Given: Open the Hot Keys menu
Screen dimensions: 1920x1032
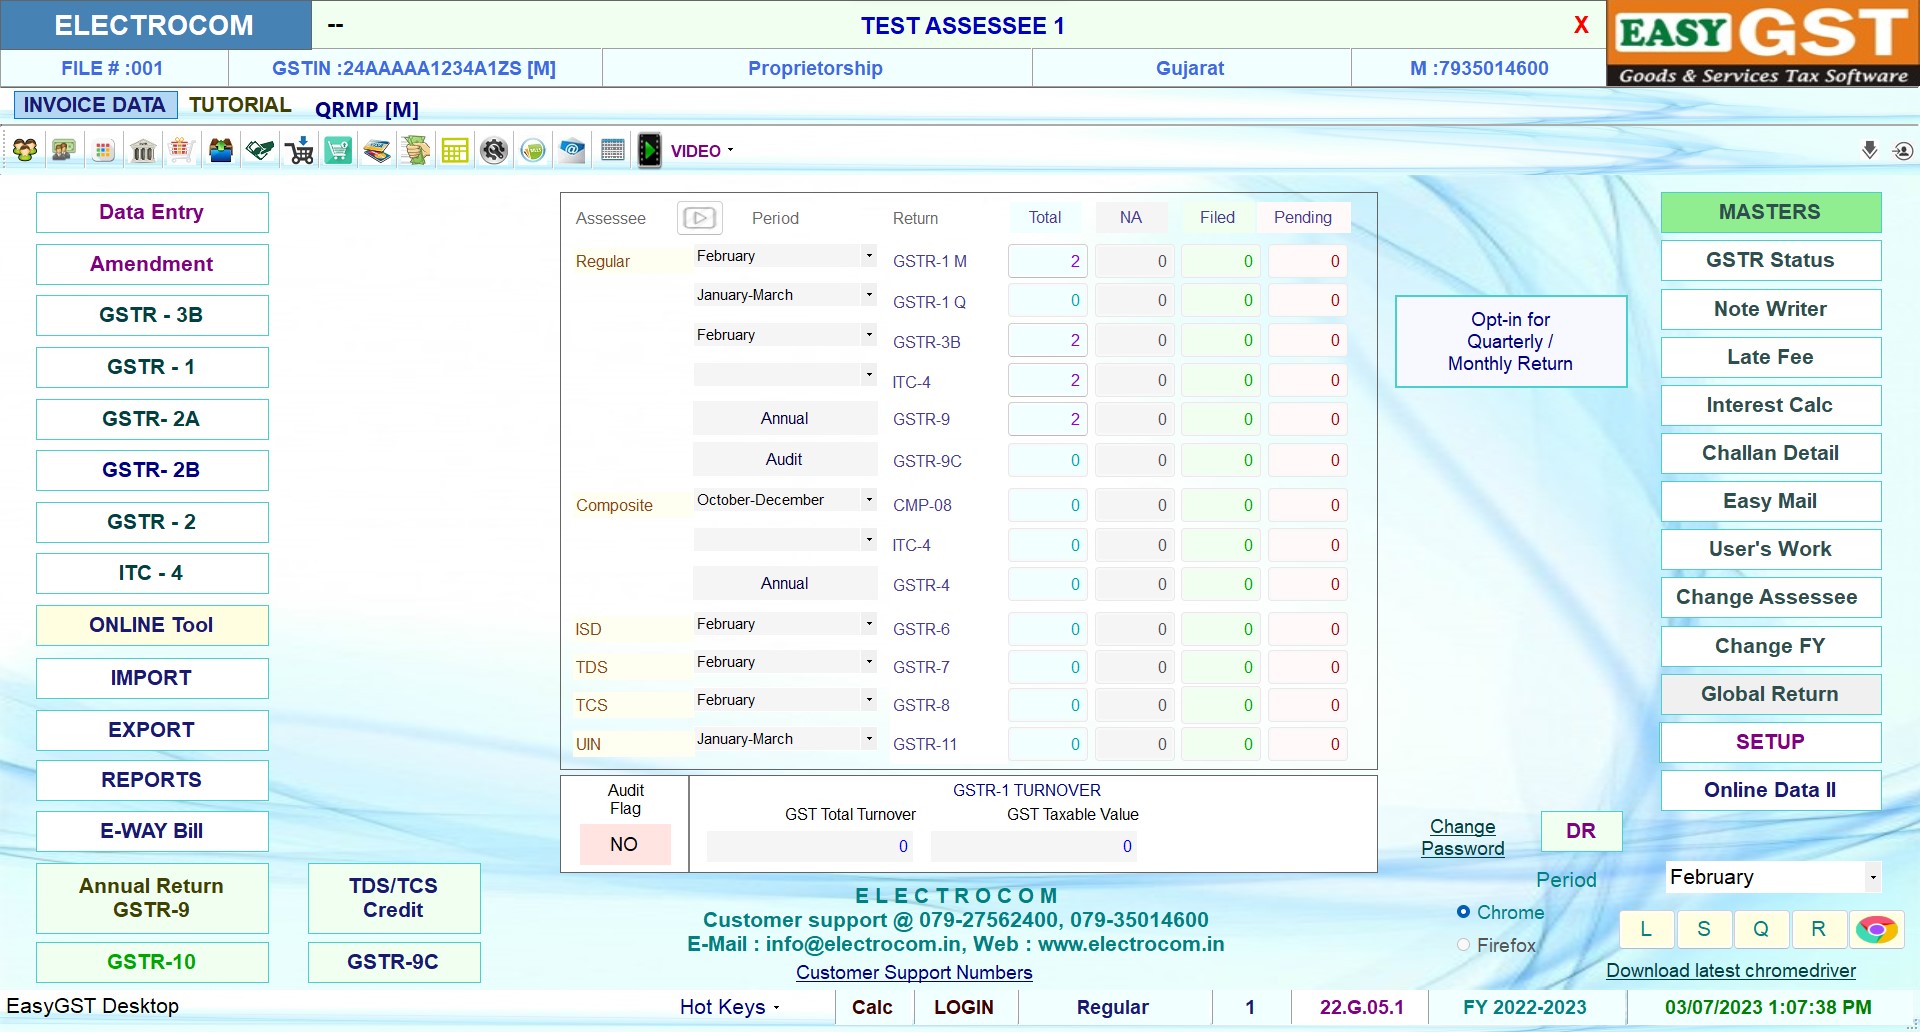Looking at the screenshot, I should point(729,1007).
